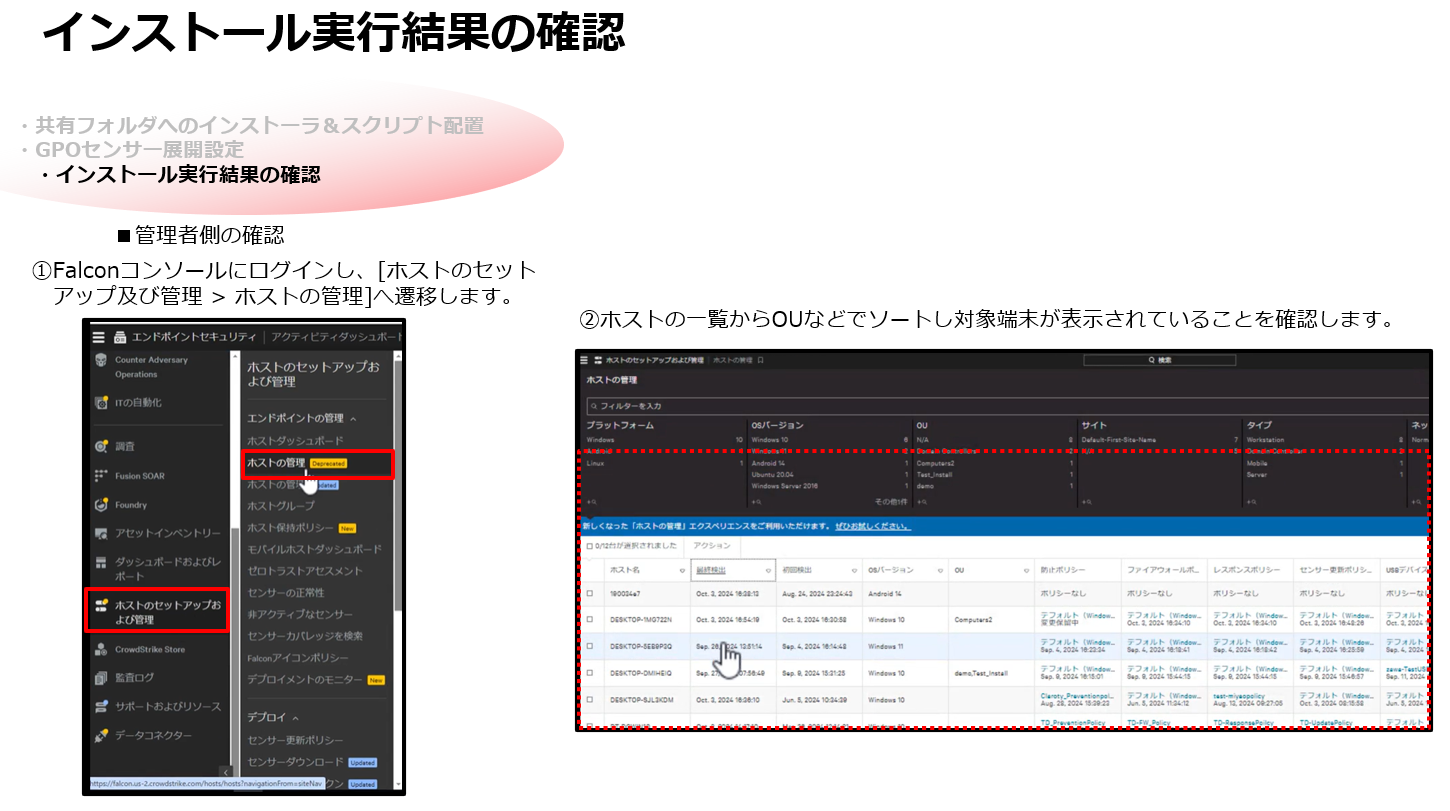This screenshot has height=811, width=1450.
Task: Click 調査 sidebar icon
Action: (x=101, y=447)
